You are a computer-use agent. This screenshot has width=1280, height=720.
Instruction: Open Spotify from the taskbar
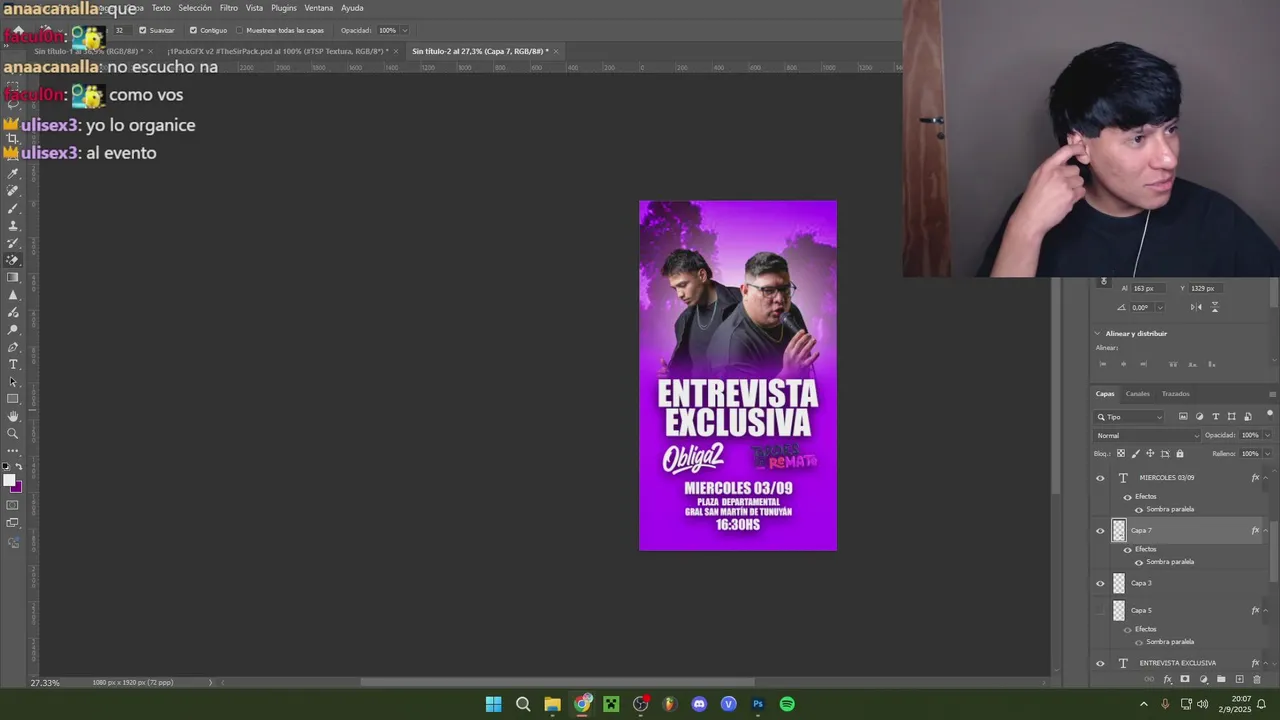coord(787,704)
